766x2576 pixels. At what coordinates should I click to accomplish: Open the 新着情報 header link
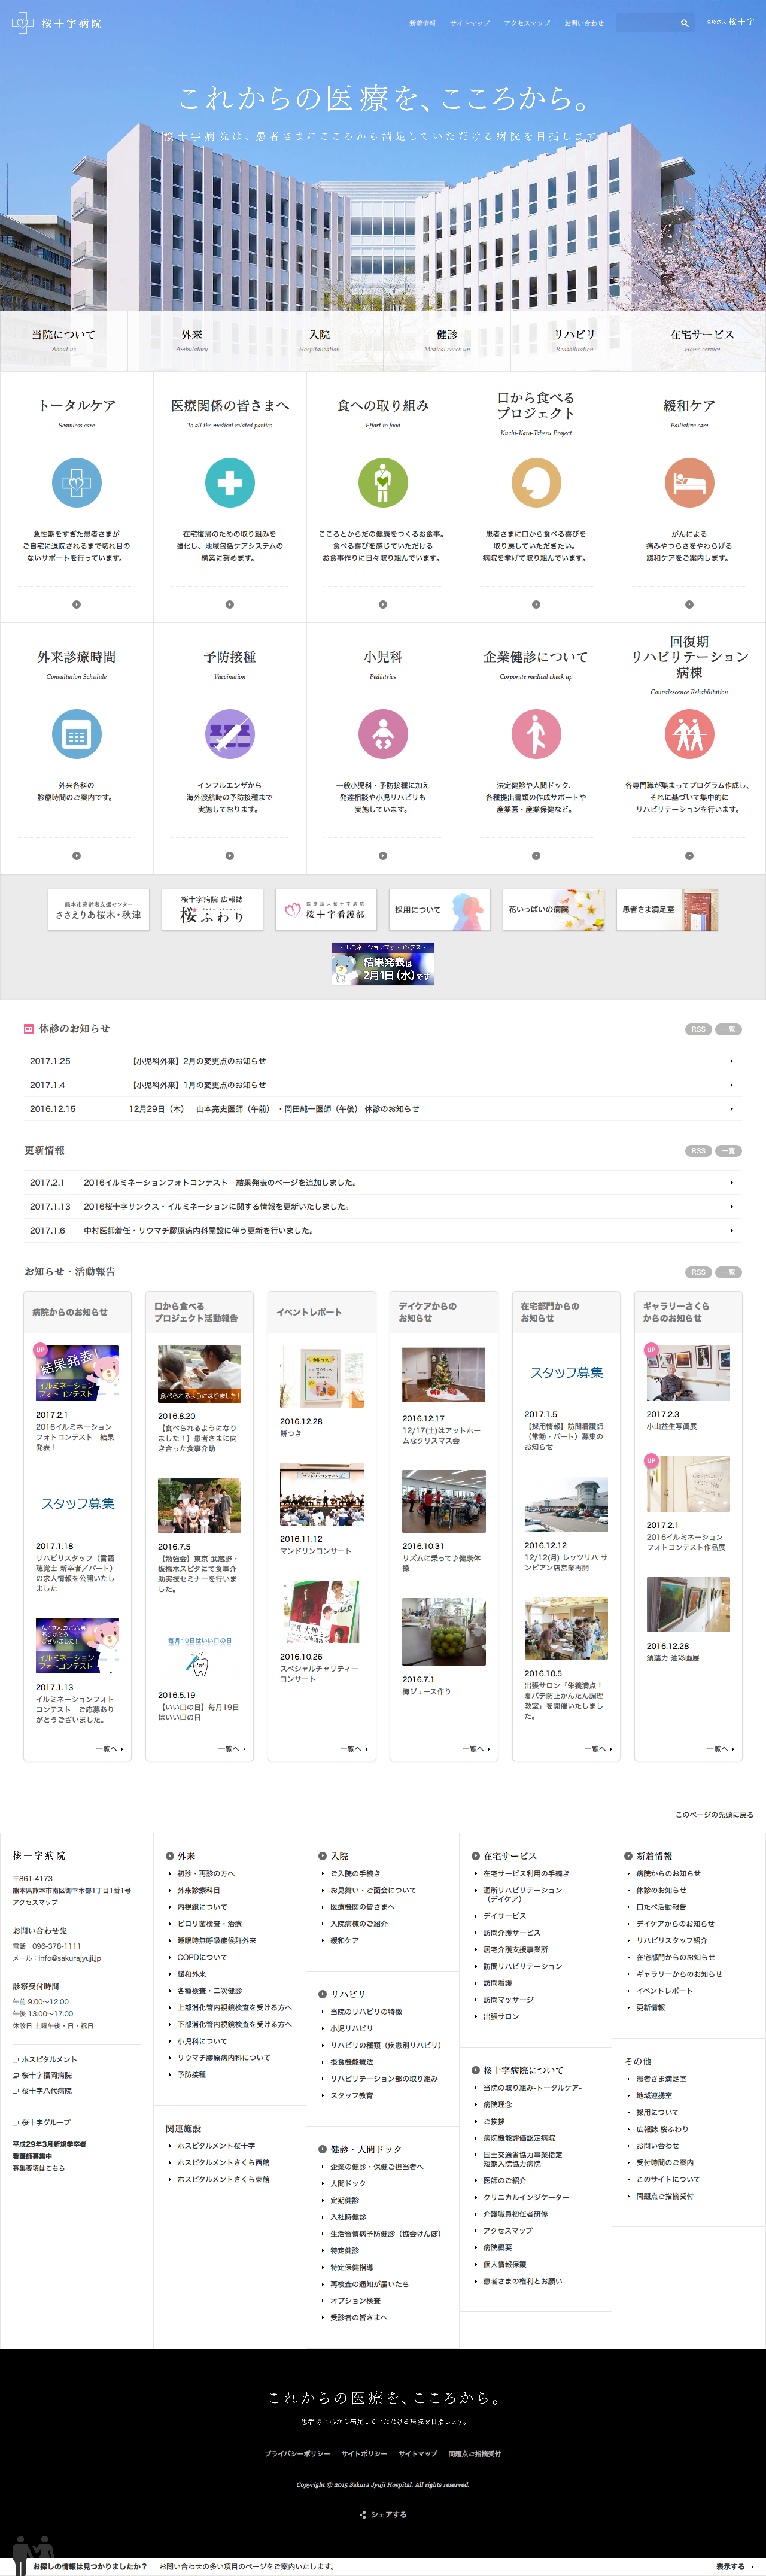422,23
